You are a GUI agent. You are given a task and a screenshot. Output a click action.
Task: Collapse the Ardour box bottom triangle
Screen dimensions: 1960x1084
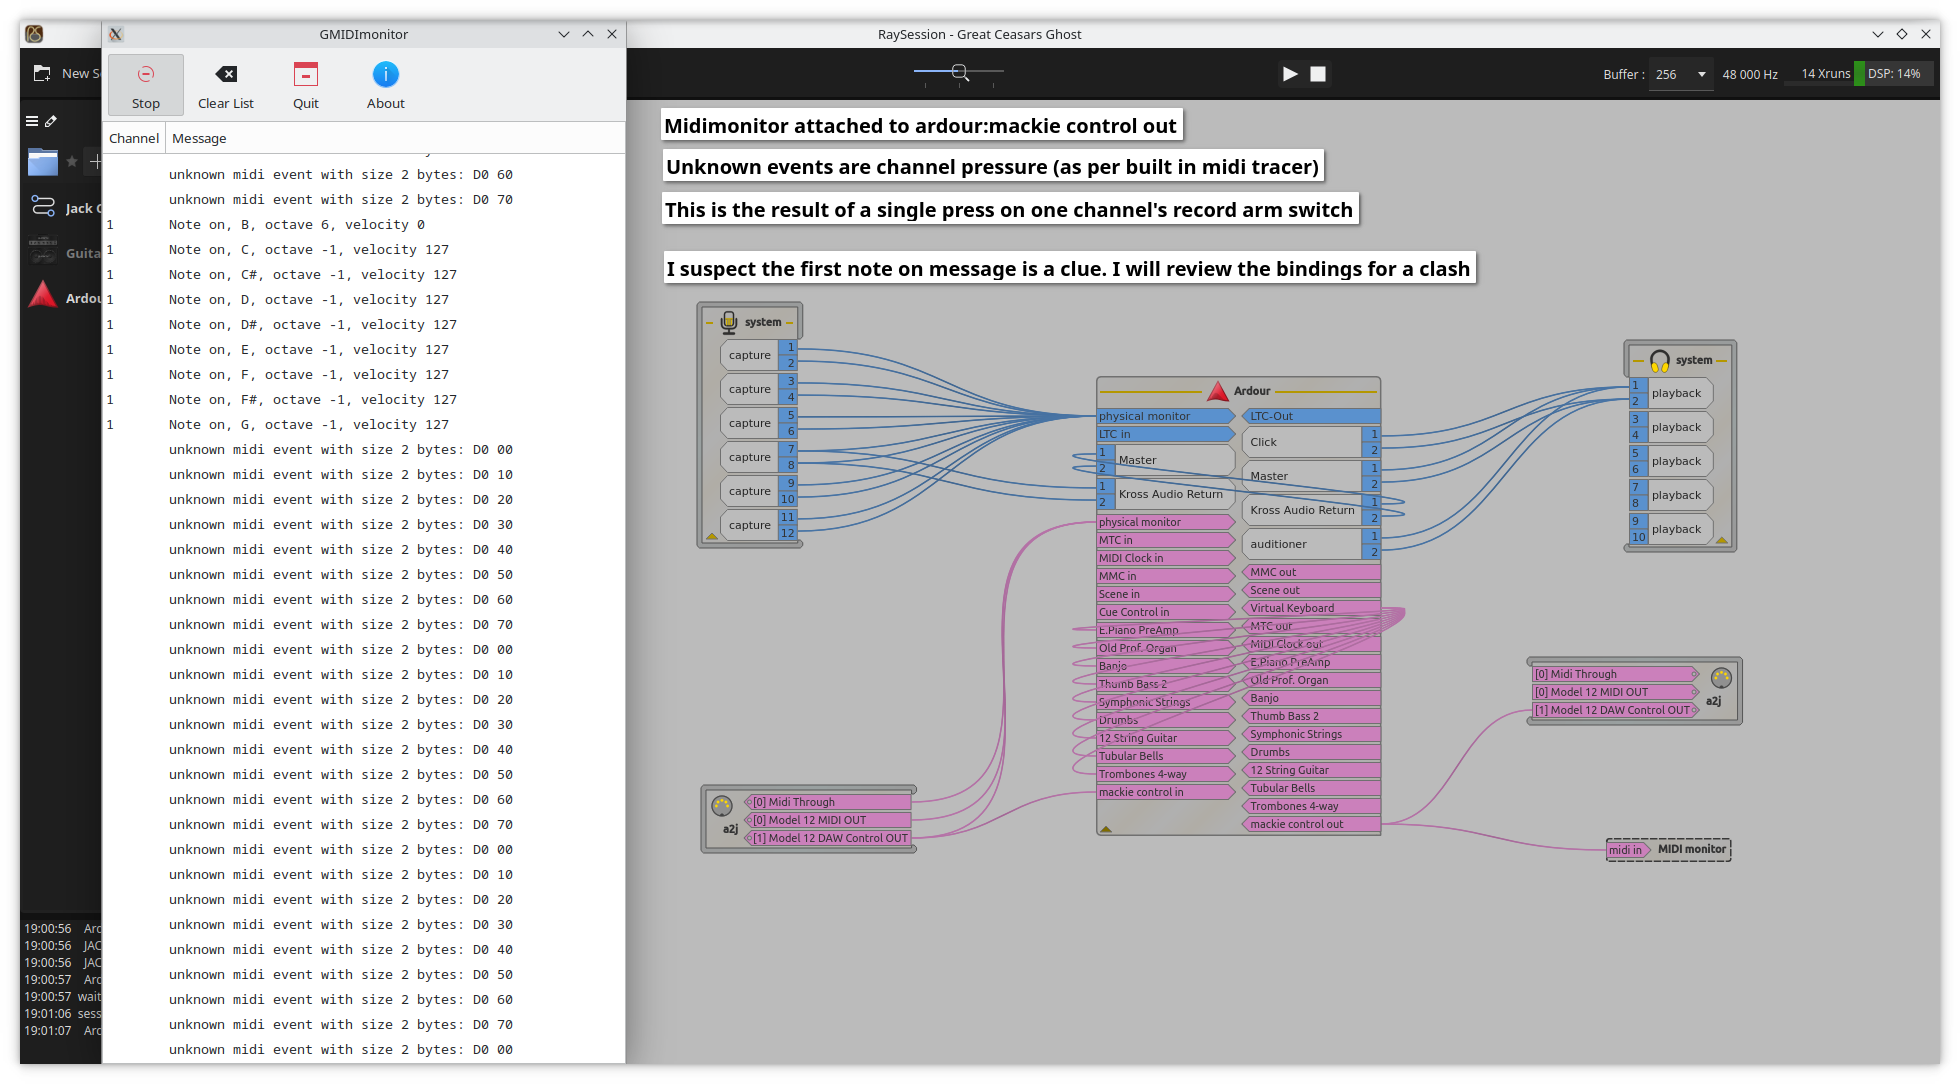(1106, 829)
